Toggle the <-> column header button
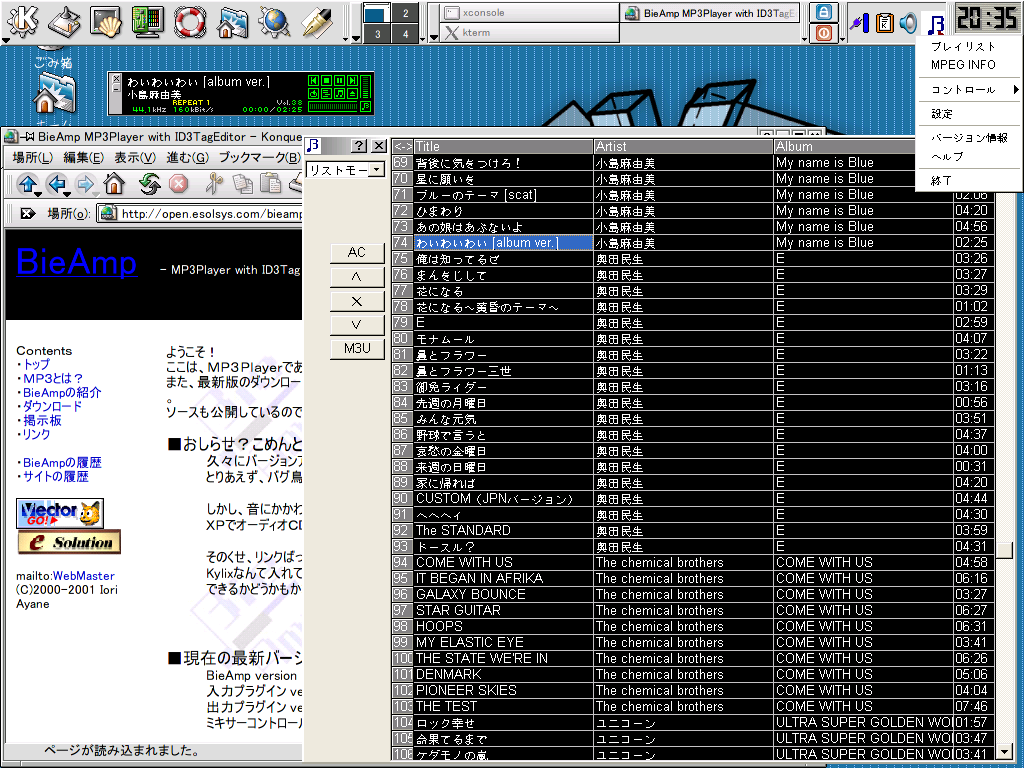The width and height of the screenshot is (1024, 768). pos(402,146)
